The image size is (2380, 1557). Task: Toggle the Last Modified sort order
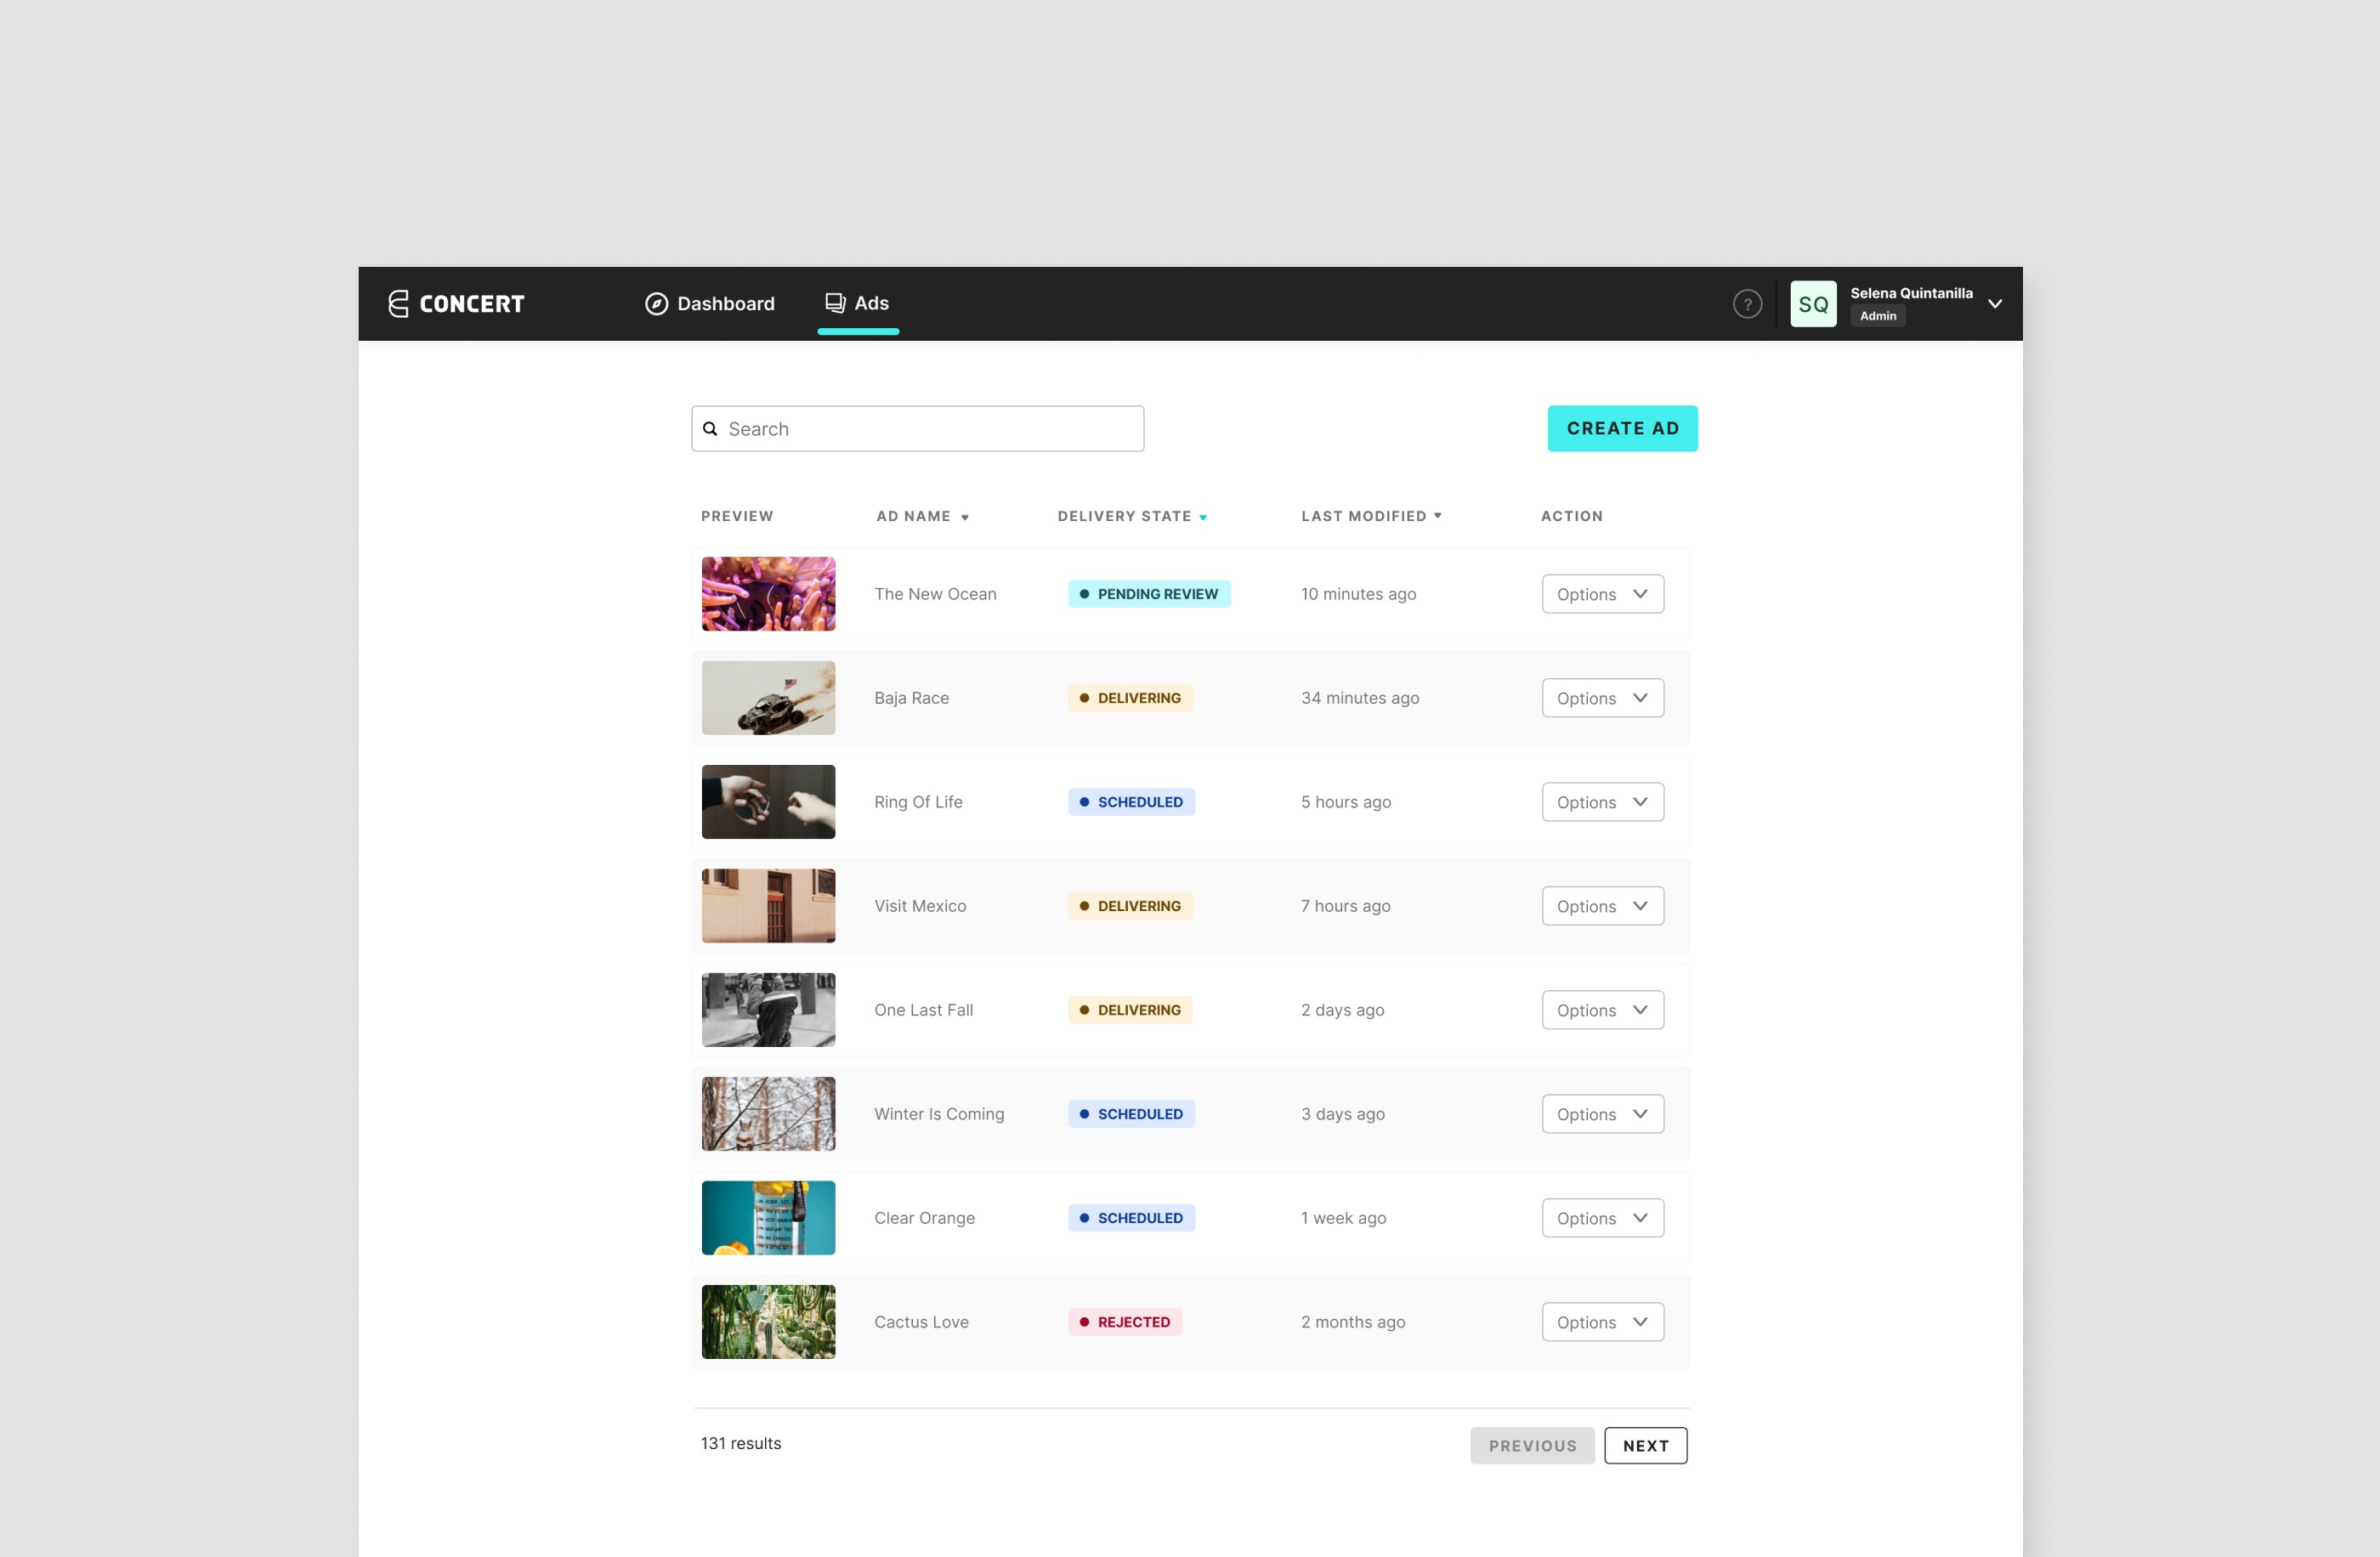coord(1437,516)
